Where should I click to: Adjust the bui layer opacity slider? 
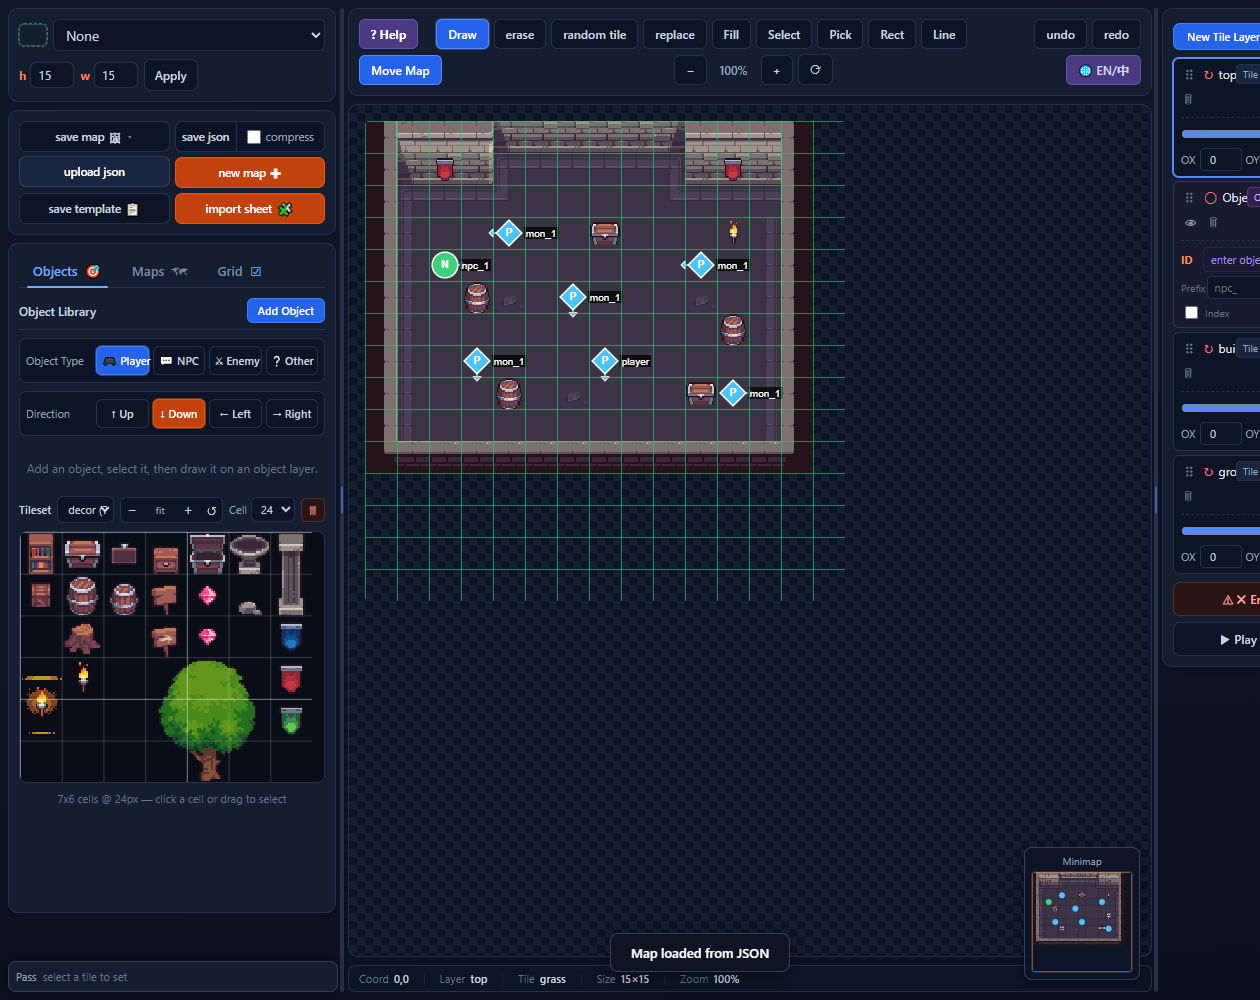coord(1220,408)
